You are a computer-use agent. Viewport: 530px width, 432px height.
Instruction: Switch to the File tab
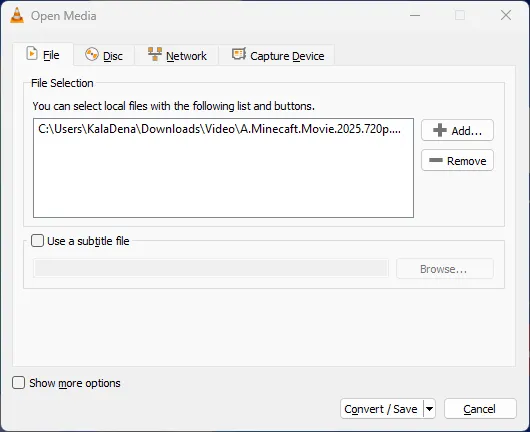[x=43, y=54]
